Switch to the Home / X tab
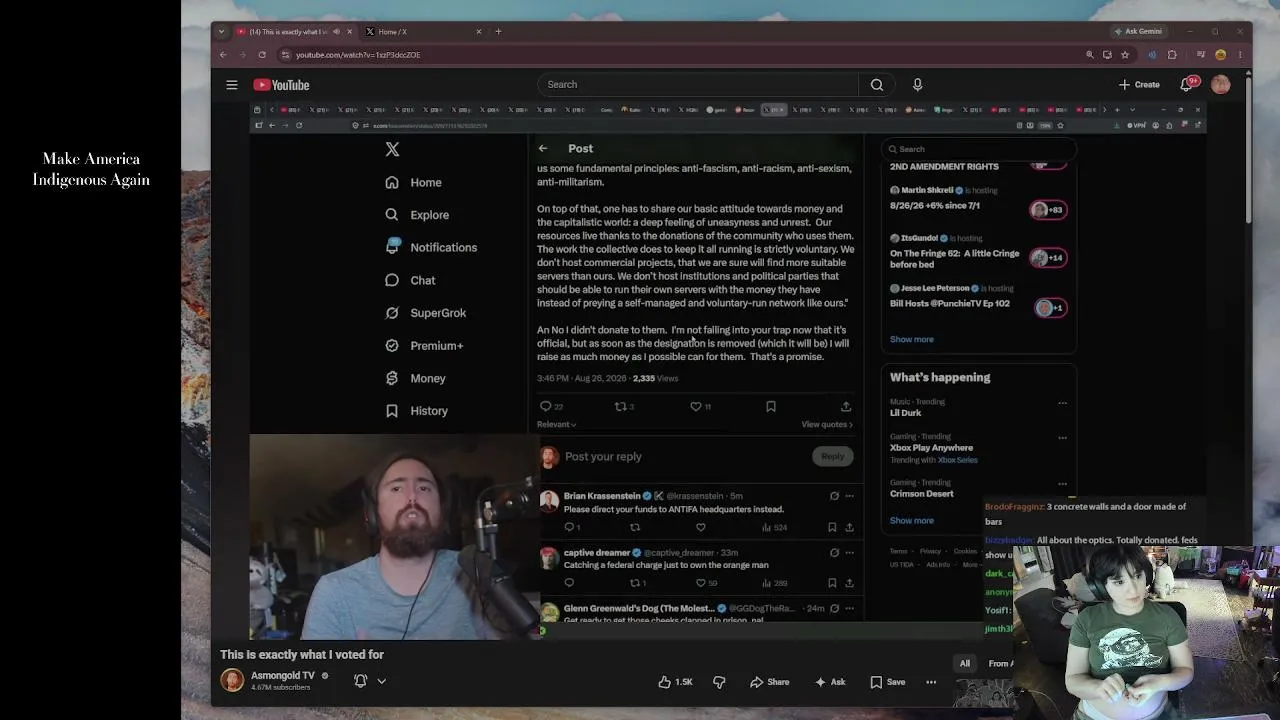This screenshot has width=1280, height=720. [x=423, y=32]
